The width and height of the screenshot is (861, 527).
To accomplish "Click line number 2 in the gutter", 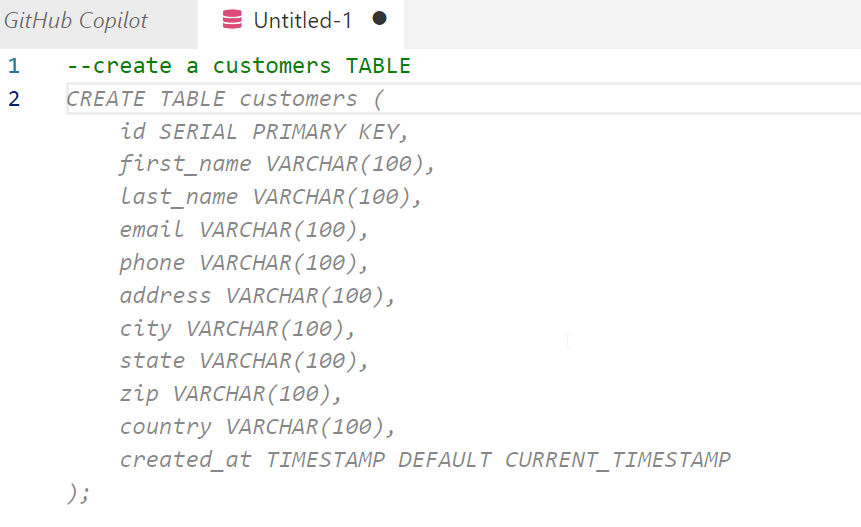I will pyautogui.click(x=14, y=99).
